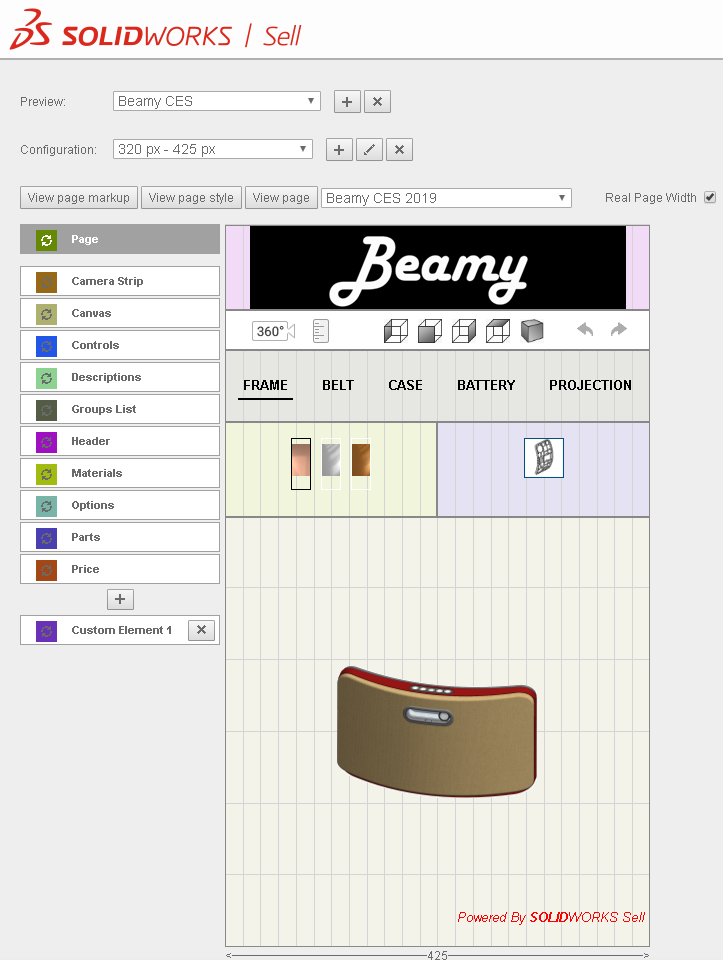
Task: Switch to the BATTERY tab
Action: [486, 385]
